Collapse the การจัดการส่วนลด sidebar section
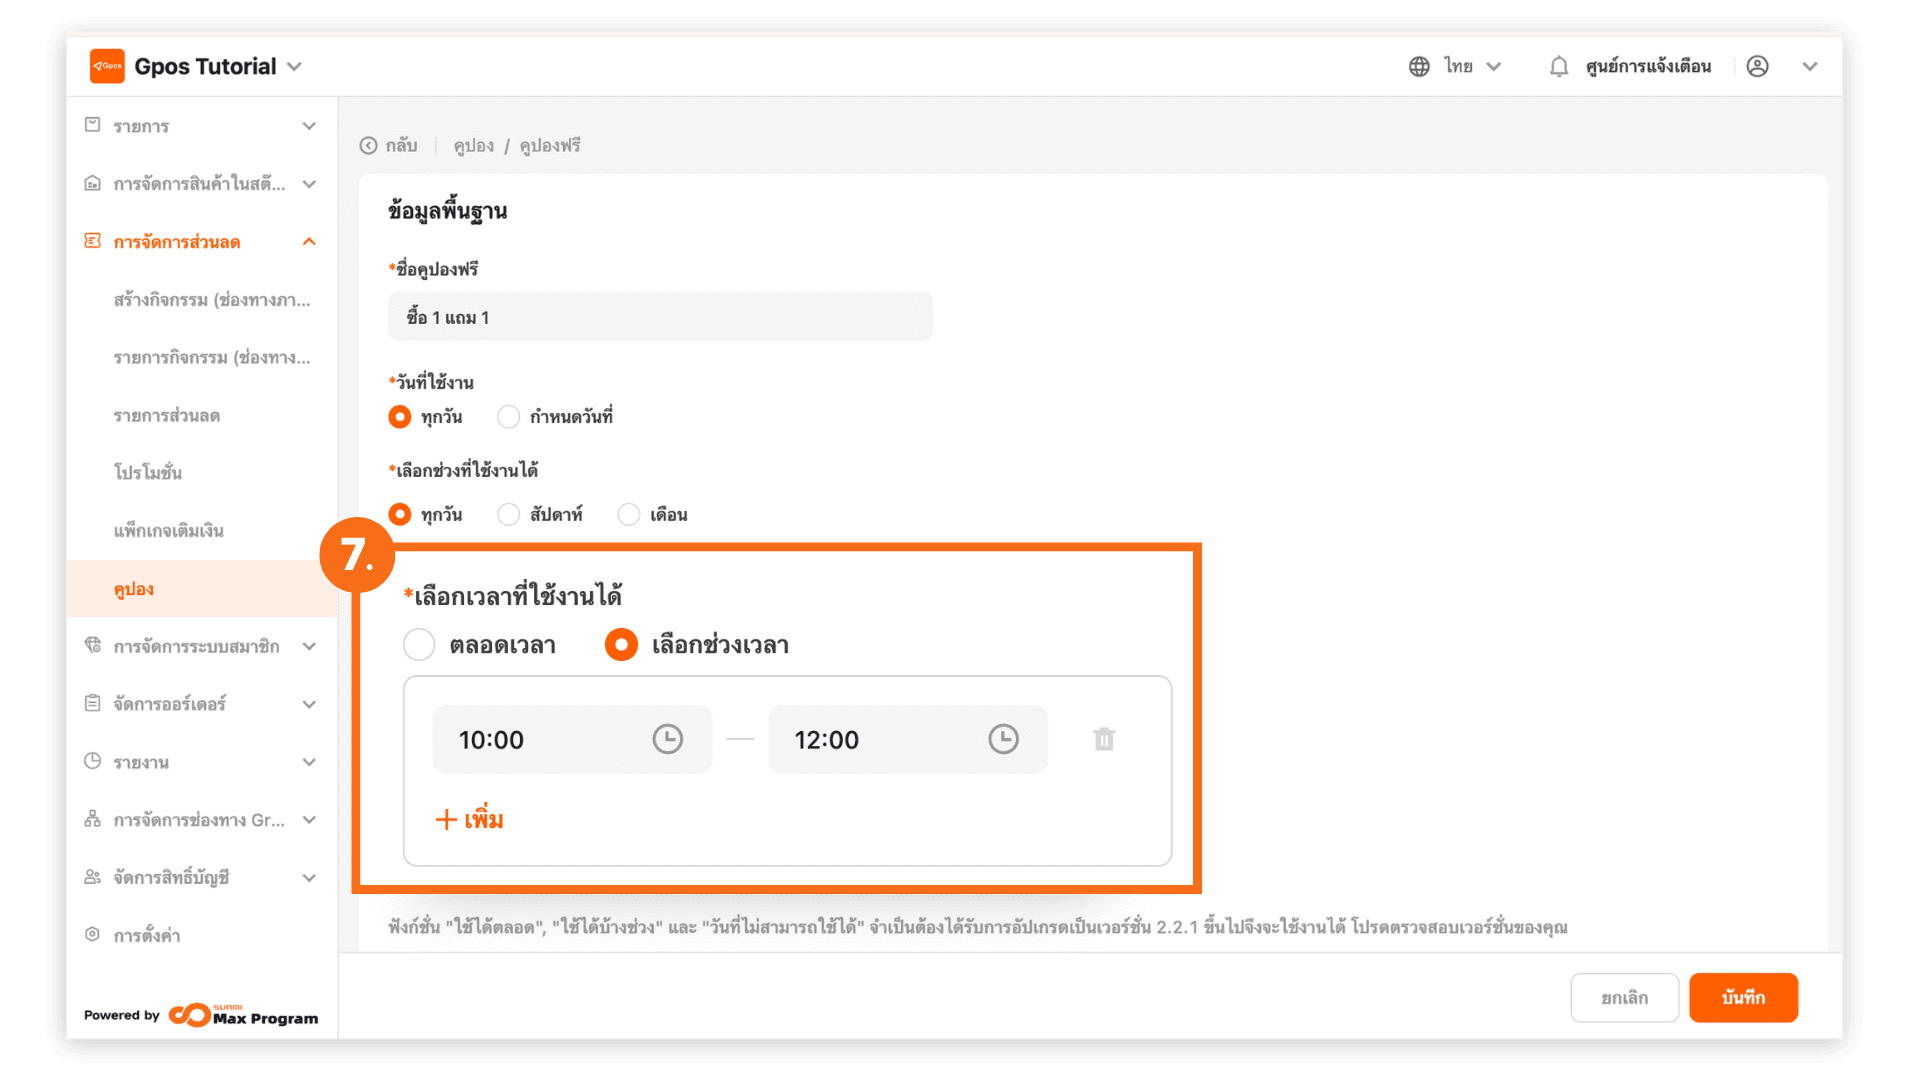Screen dimensions: 1920x1080 (x=309, y=242)
